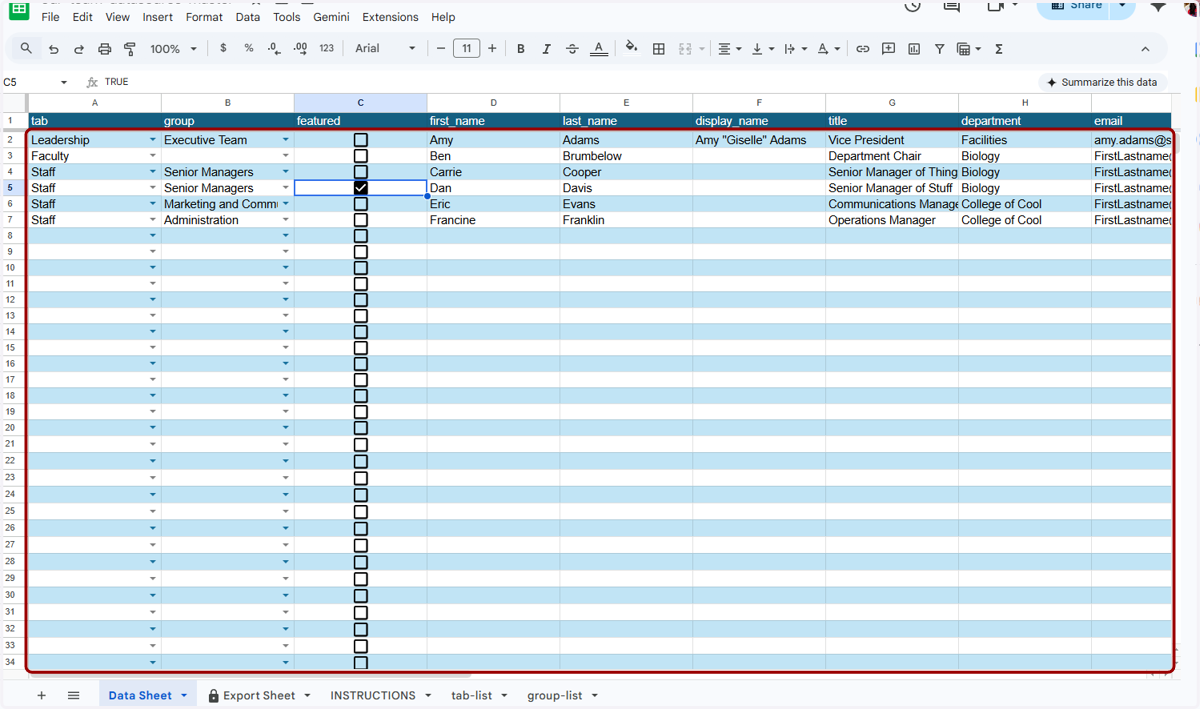
Task: Select column C header
Action: click(x=361, y=103)
